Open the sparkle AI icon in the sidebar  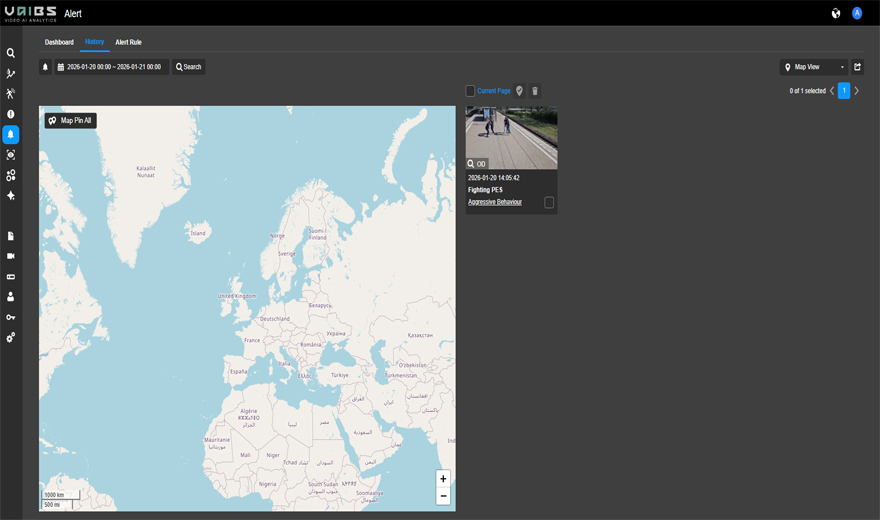(11, 196)
